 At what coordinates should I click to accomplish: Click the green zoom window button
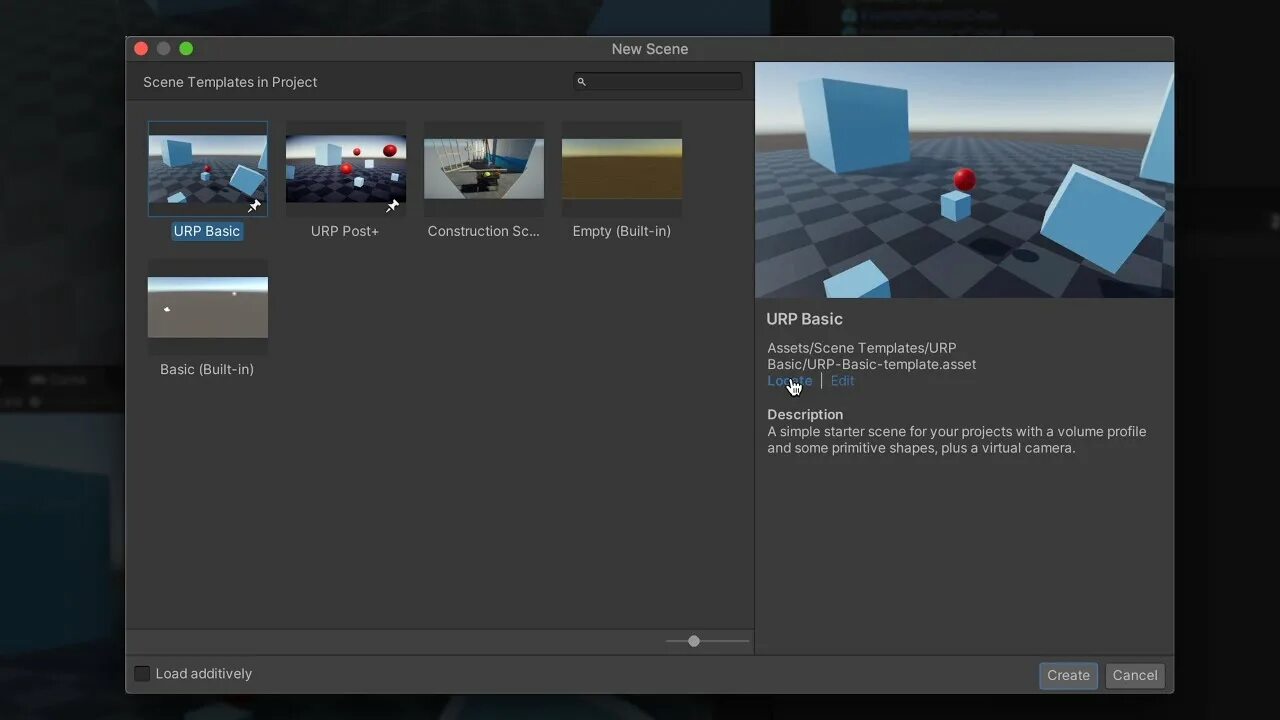186,49
